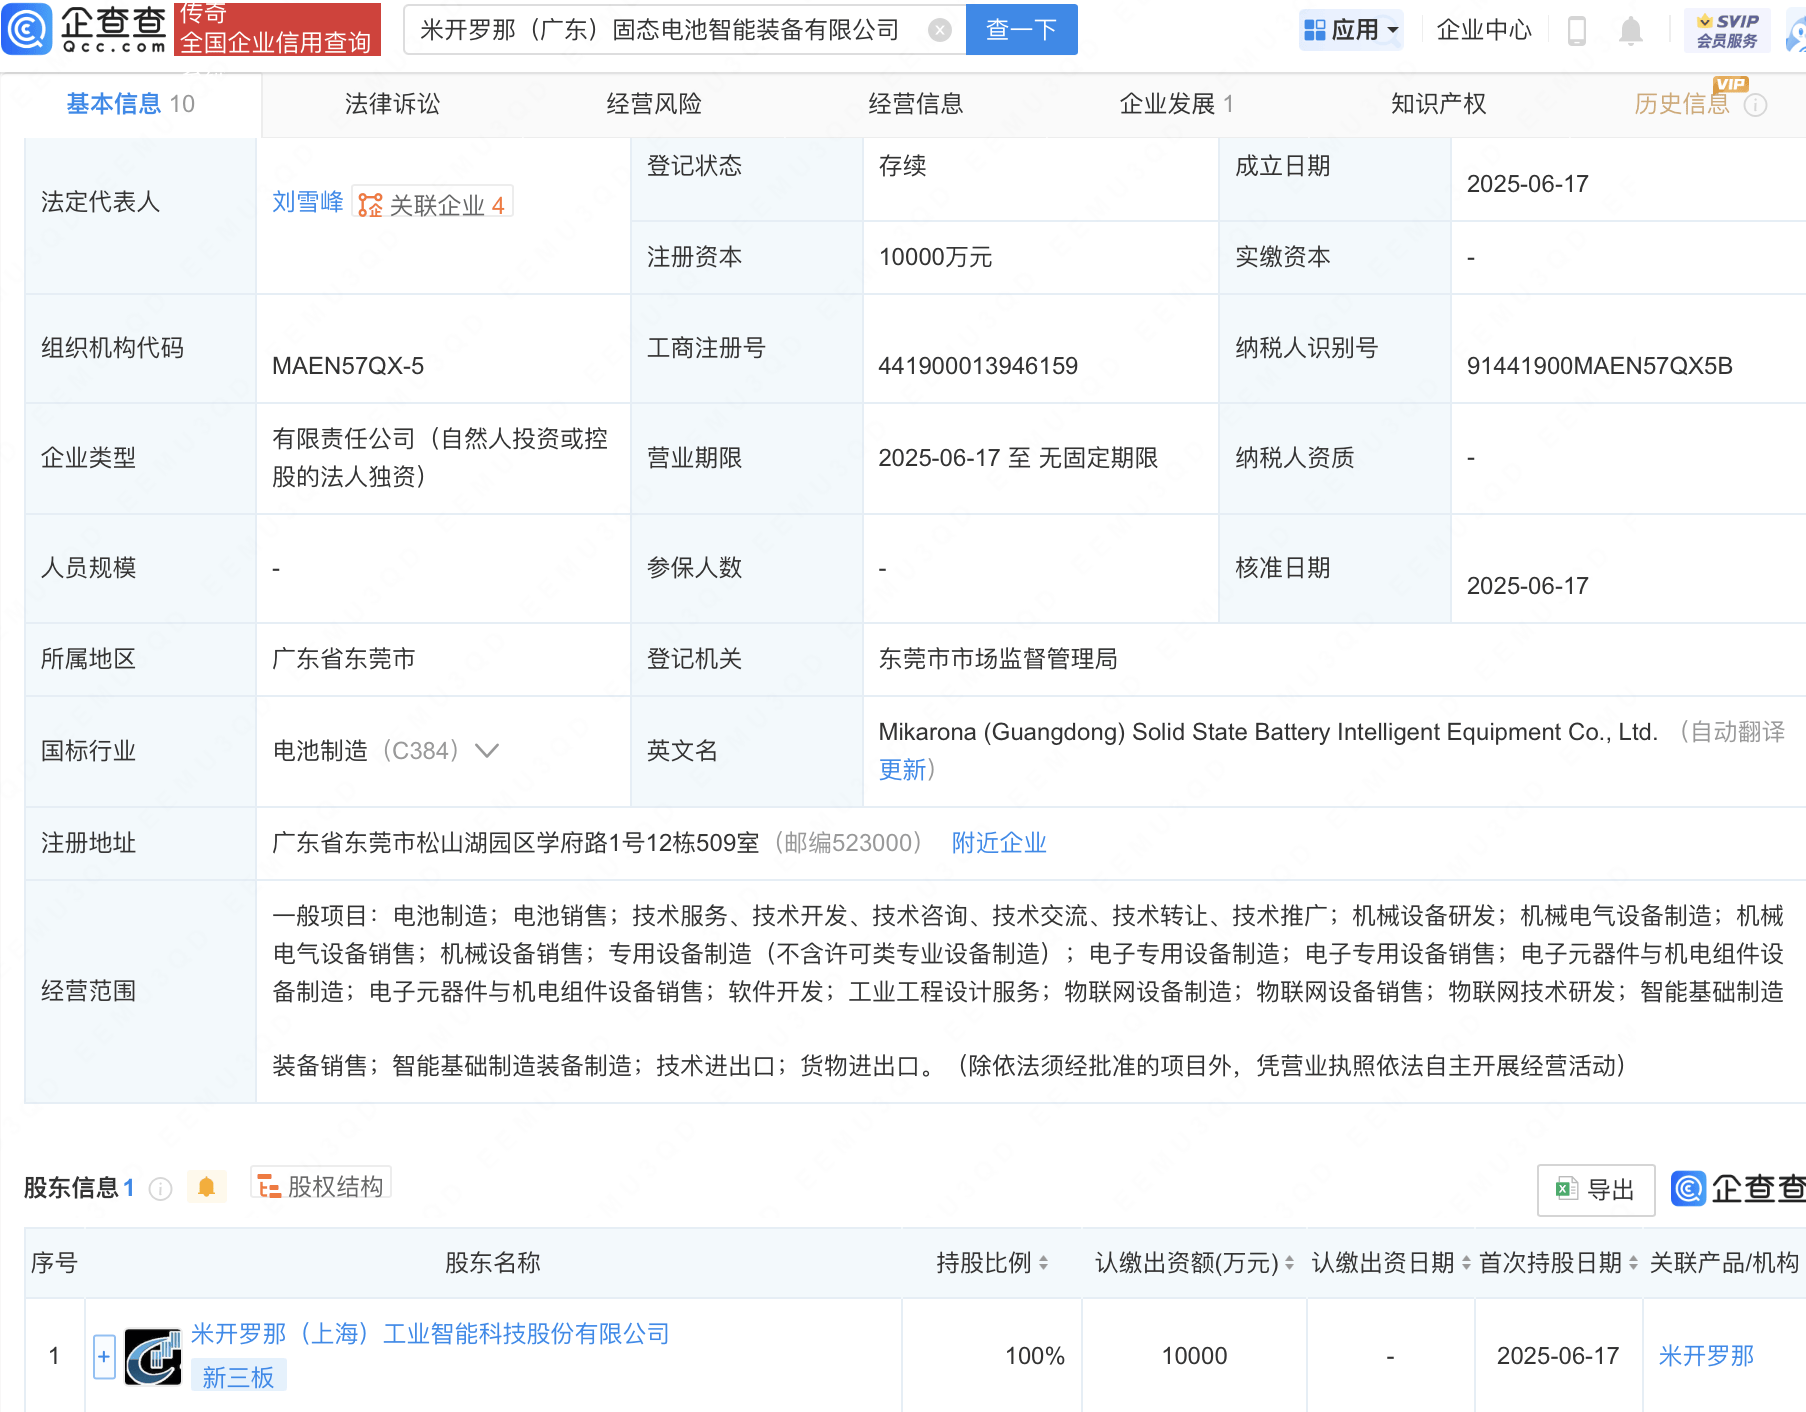Open 米开罗那（上海）工业智能科技股份有限公司 link
1806x1412 pixels.
coord(430,1334)
